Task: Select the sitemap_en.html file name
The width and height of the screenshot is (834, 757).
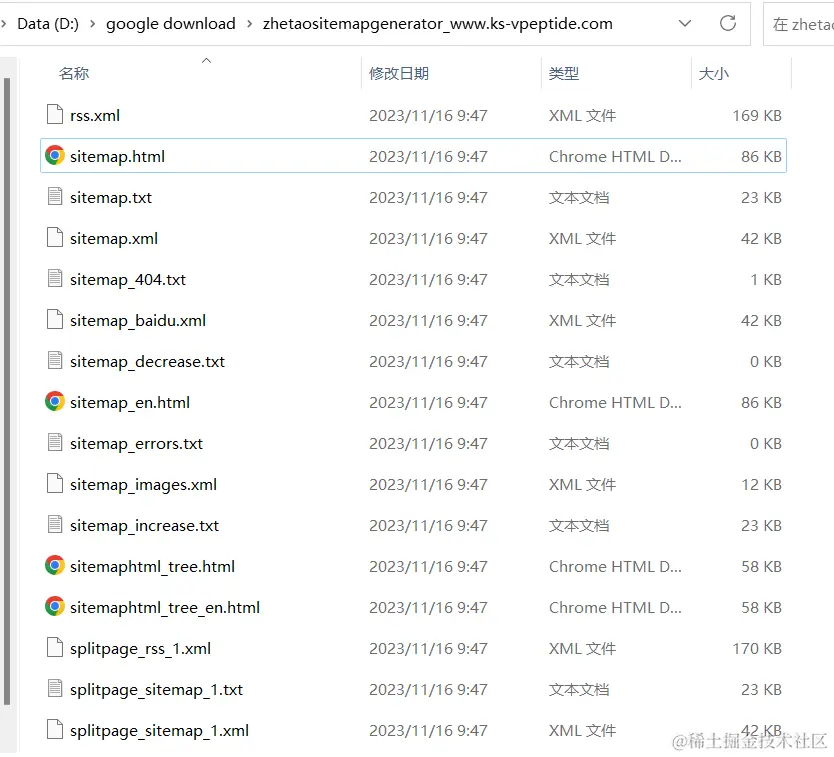Action: 130,402
